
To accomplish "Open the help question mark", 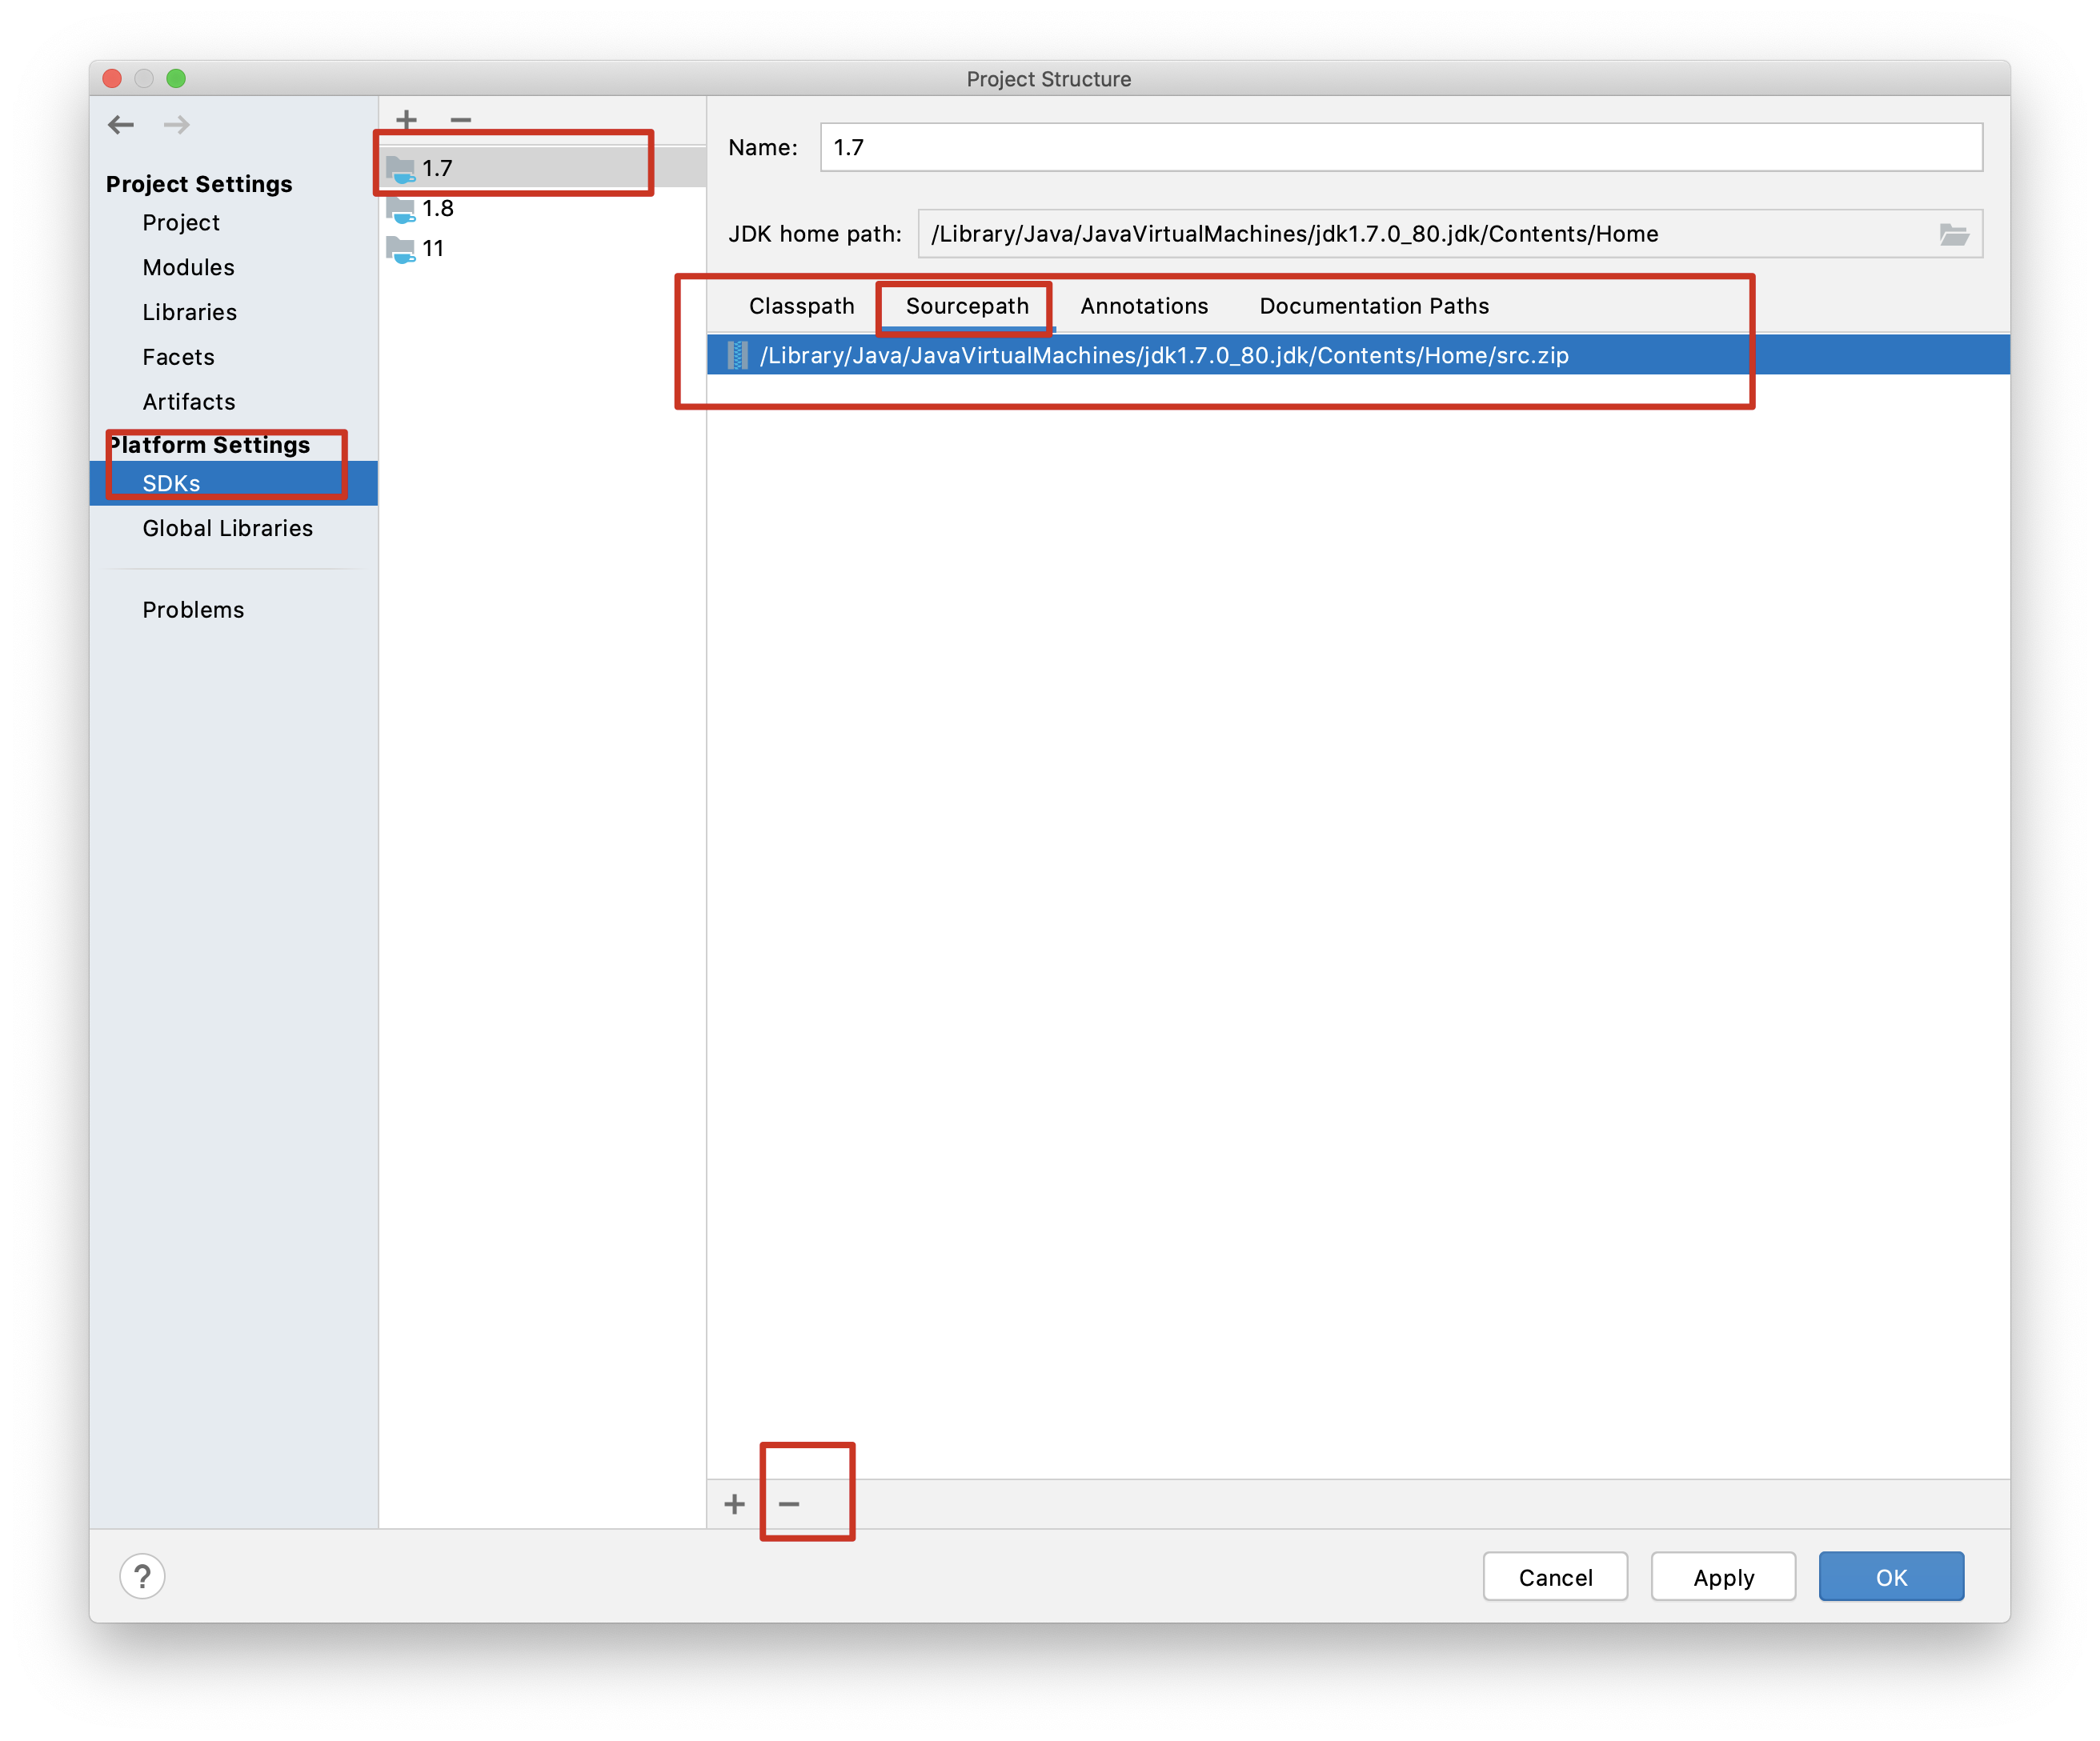I will (x=142, y=1576).
